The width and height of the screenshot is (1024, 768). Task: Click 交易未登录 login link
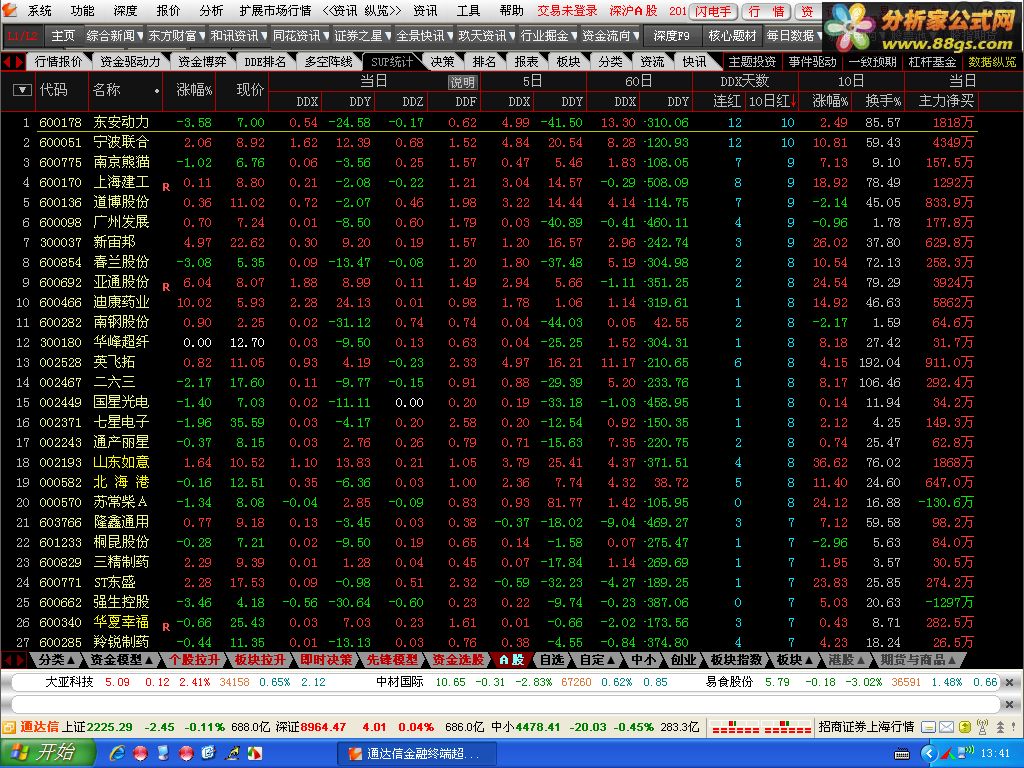pos(567,10)
